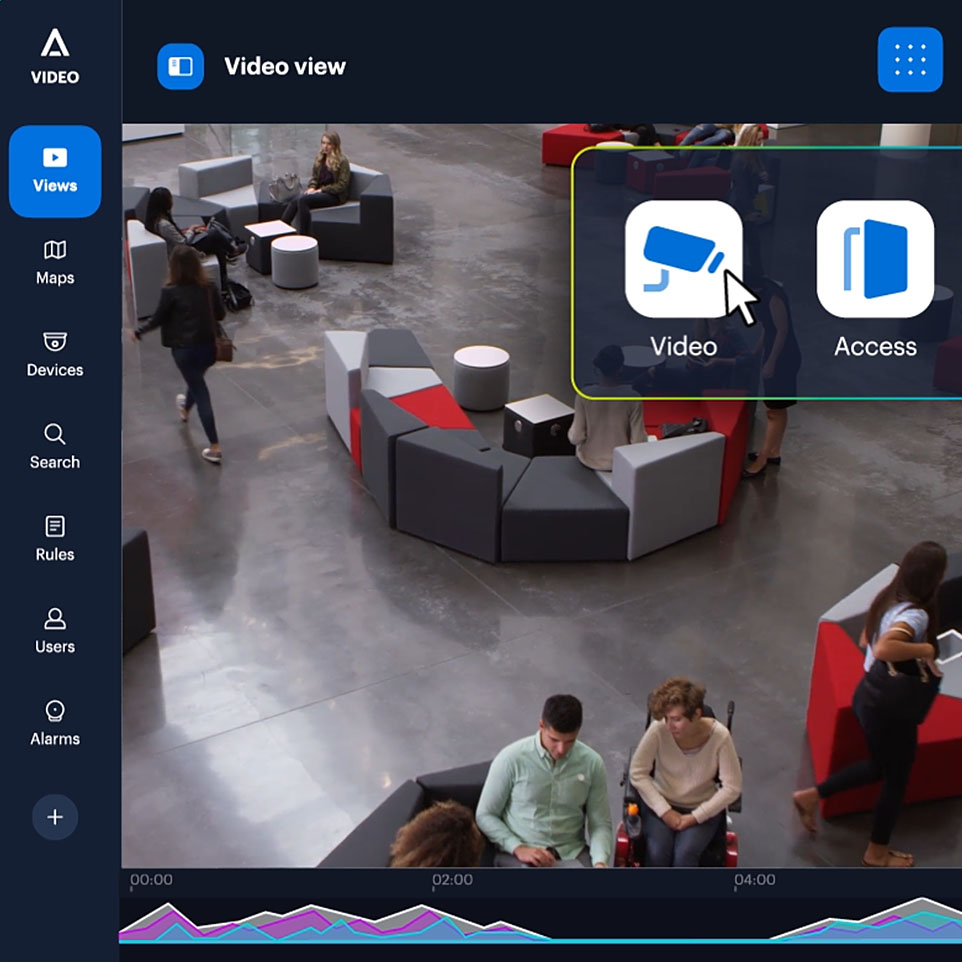This screenshot has width=962, height=962.
Task: Jump to 04:00 on the timeline
Action: (755, 880)
